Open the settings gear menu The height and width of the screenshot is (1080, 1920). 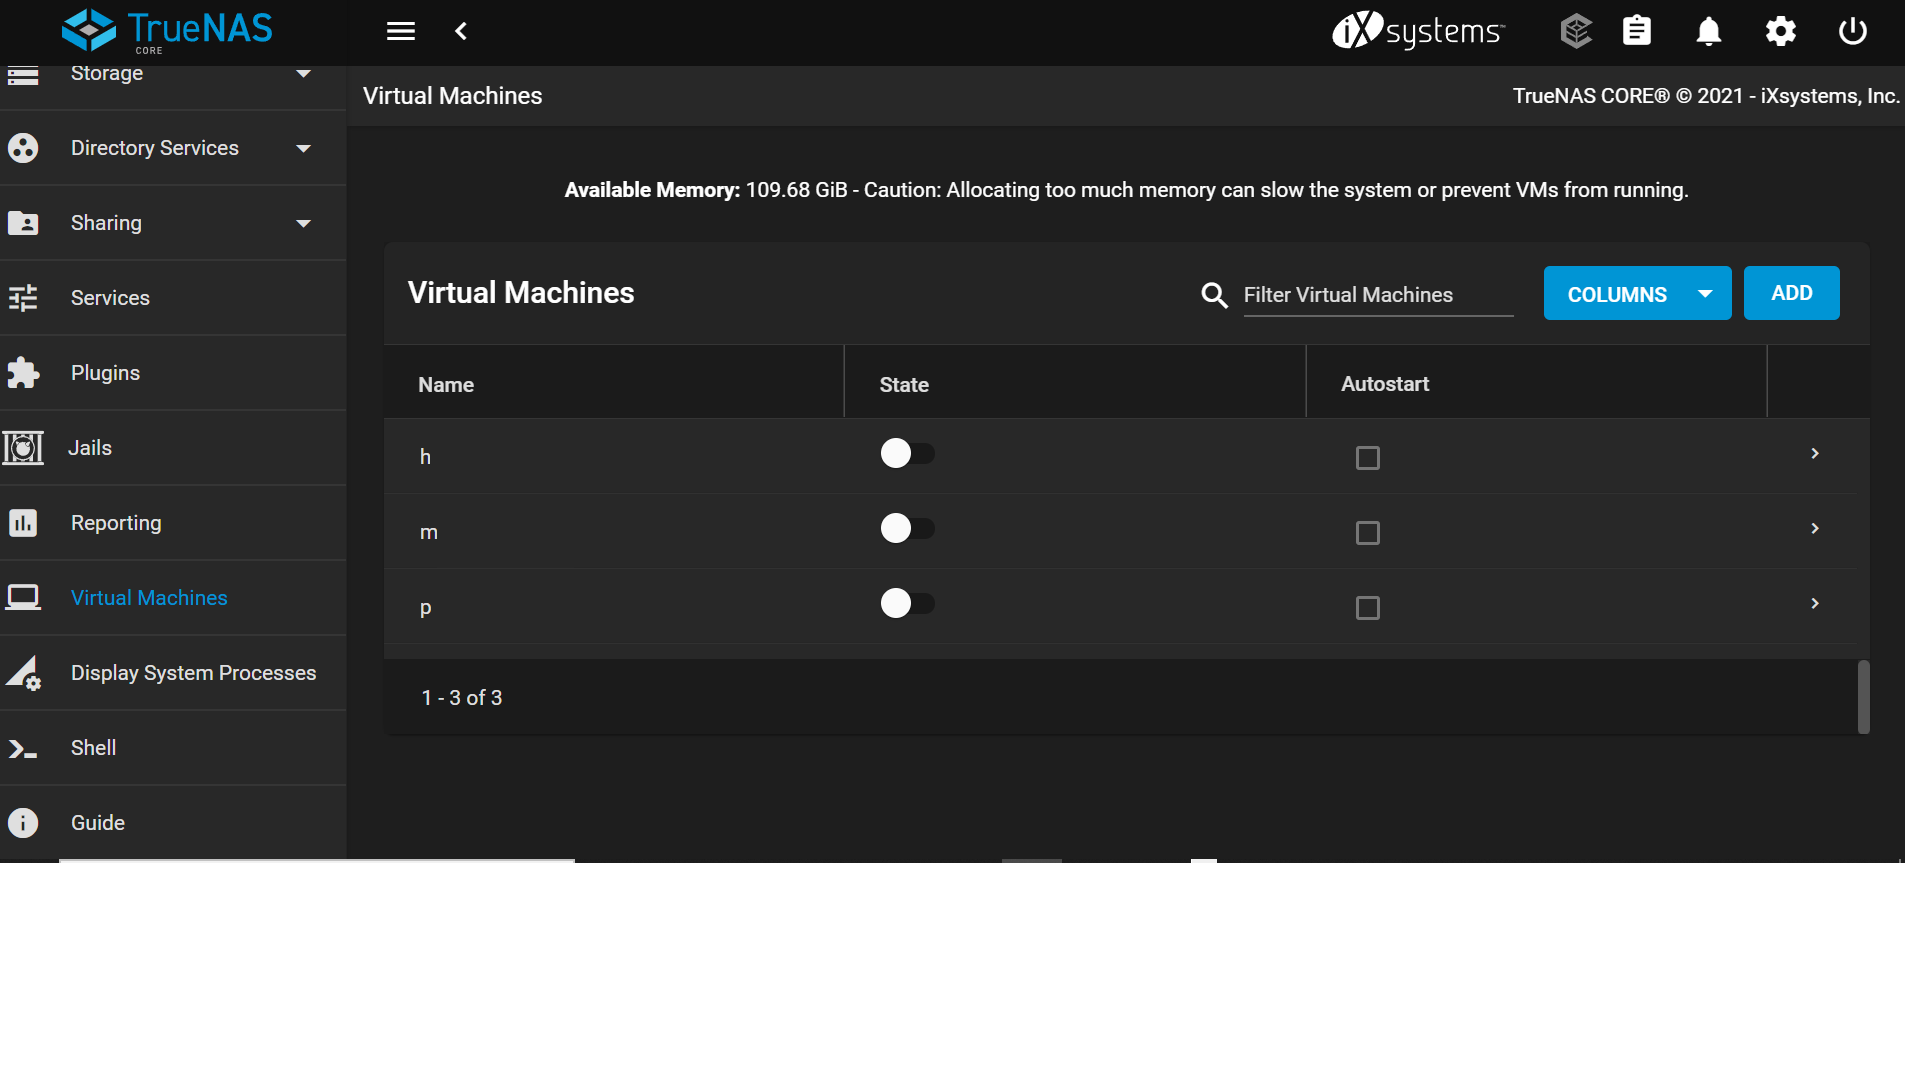1780,31
